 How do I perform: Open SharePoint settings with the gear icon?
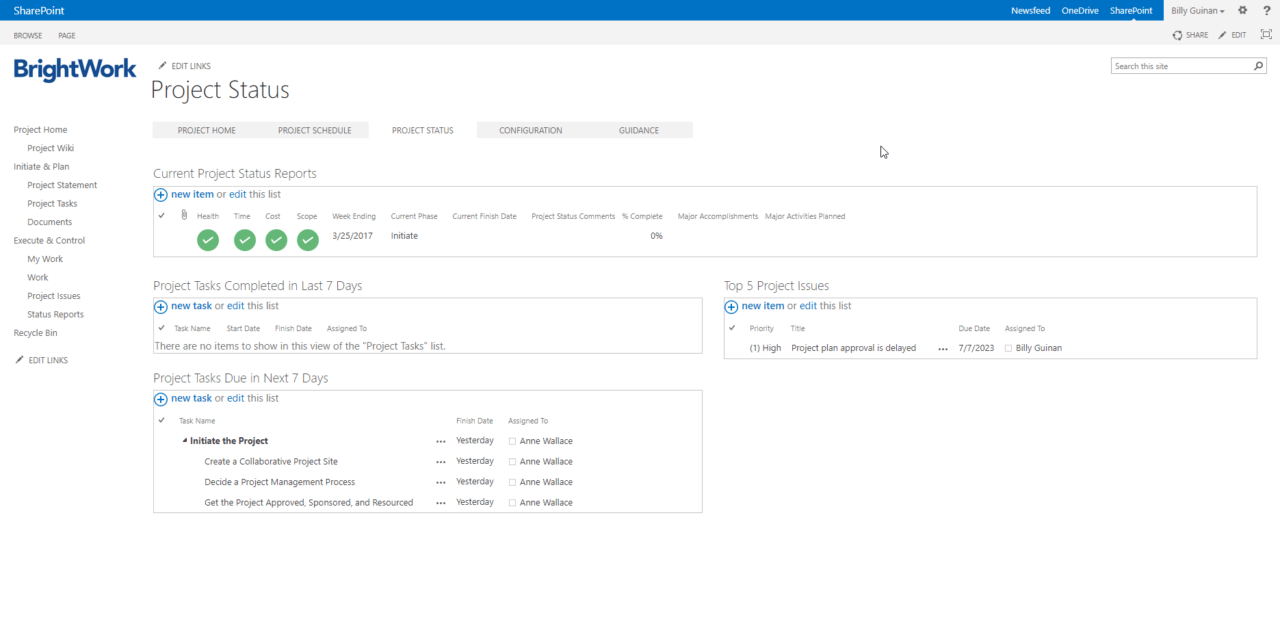(x=1242, y=10)
